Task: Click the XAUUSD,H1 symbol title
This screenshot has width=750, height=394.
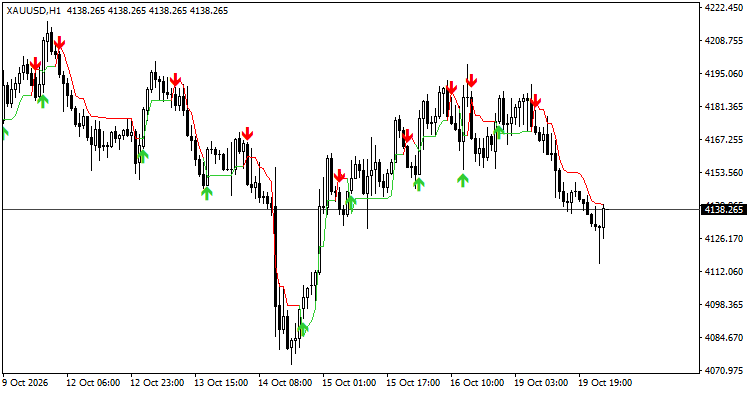Action: (33, 11)
